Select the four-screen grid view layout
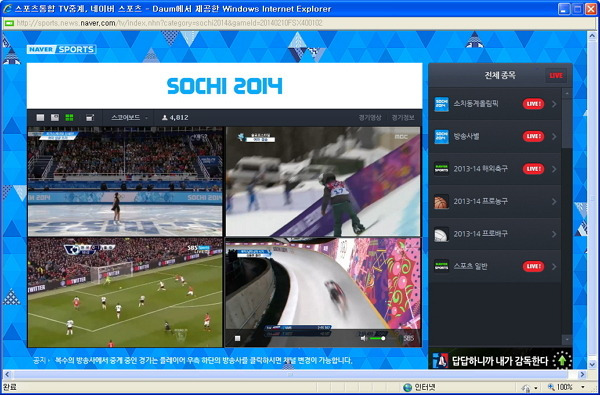 tap(69, 118)
